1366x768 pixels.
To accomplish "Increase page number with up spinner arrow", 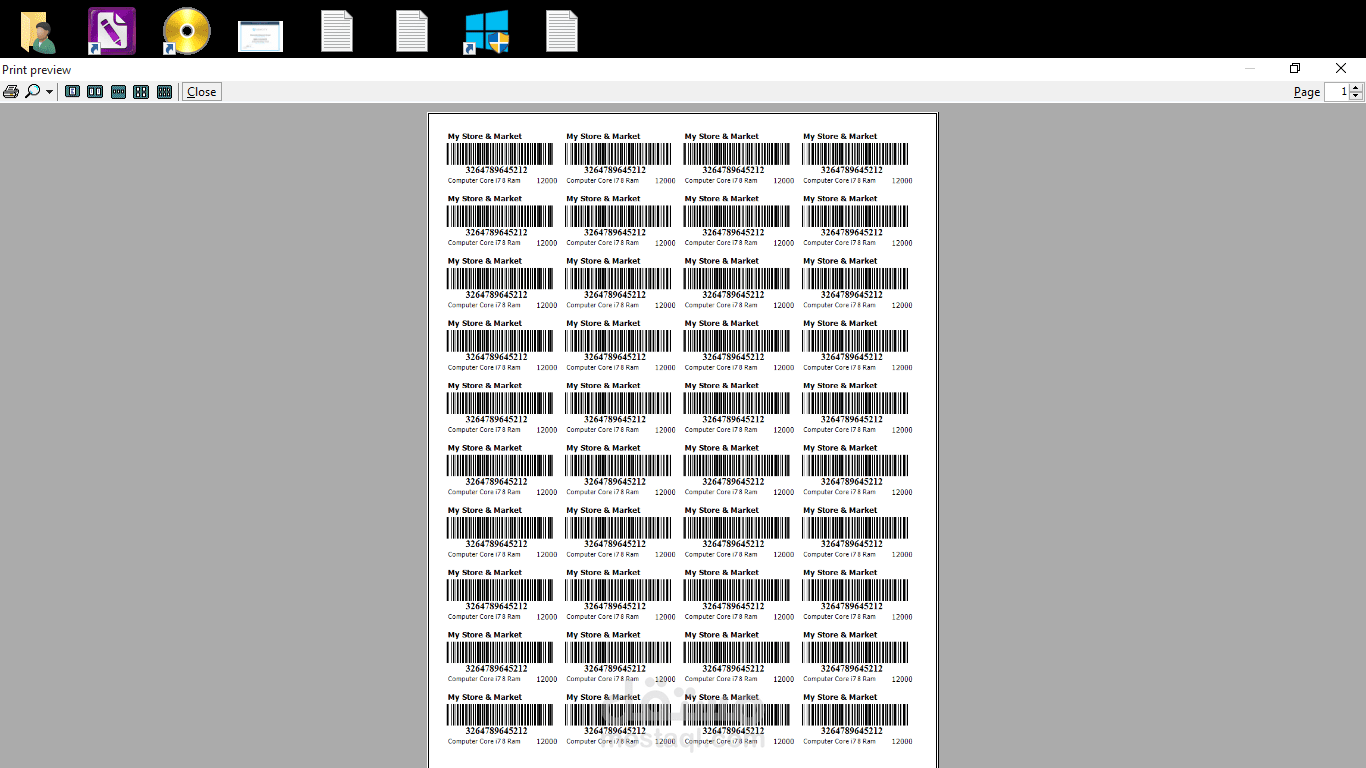I will tap(1356, 88).
